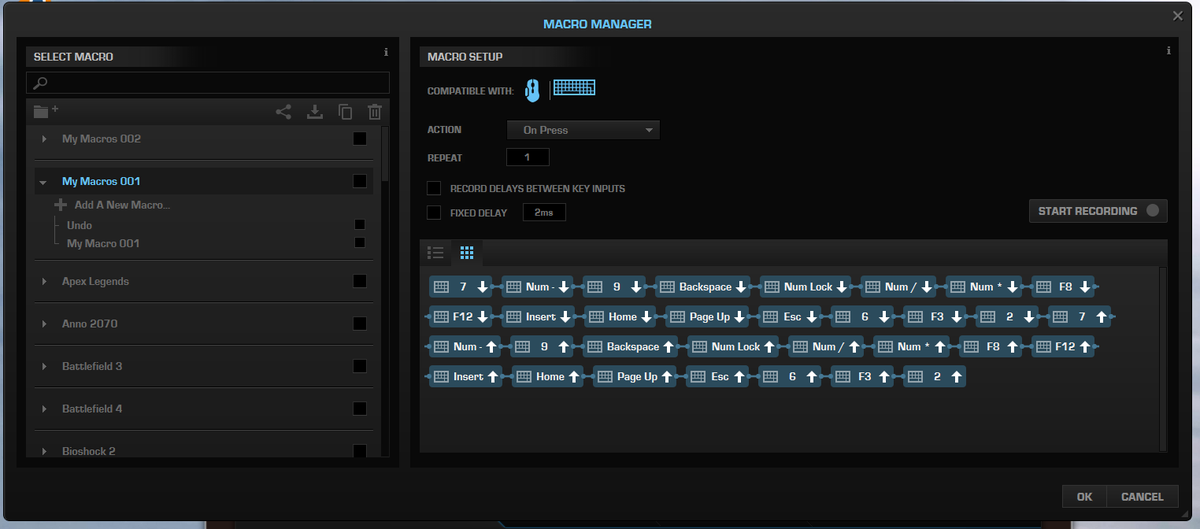Select 'F3' key up event

tap(864, 377)
